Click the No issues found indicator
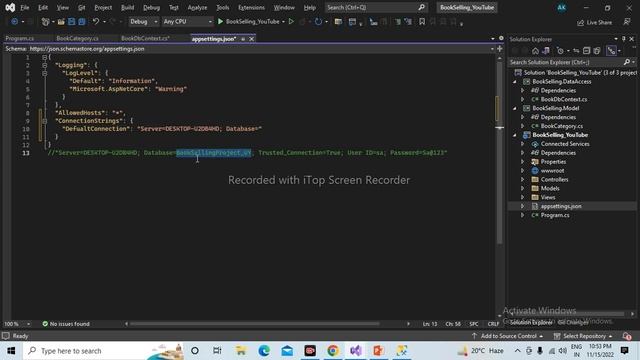Image resolution: width=640 pixels, height=360 pixels. (x=66, y=324)
